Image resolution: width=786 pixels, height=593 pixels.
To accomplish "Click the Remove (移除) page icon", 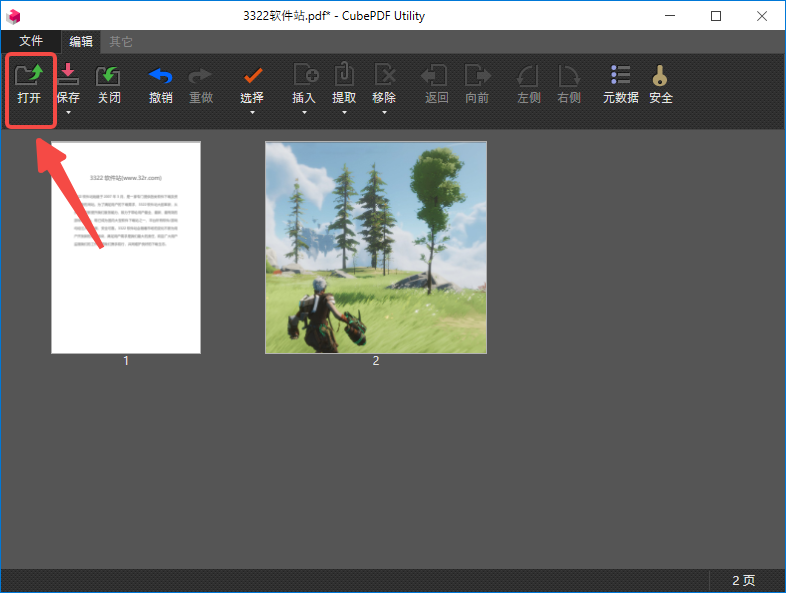I will [x=384, y=75].
